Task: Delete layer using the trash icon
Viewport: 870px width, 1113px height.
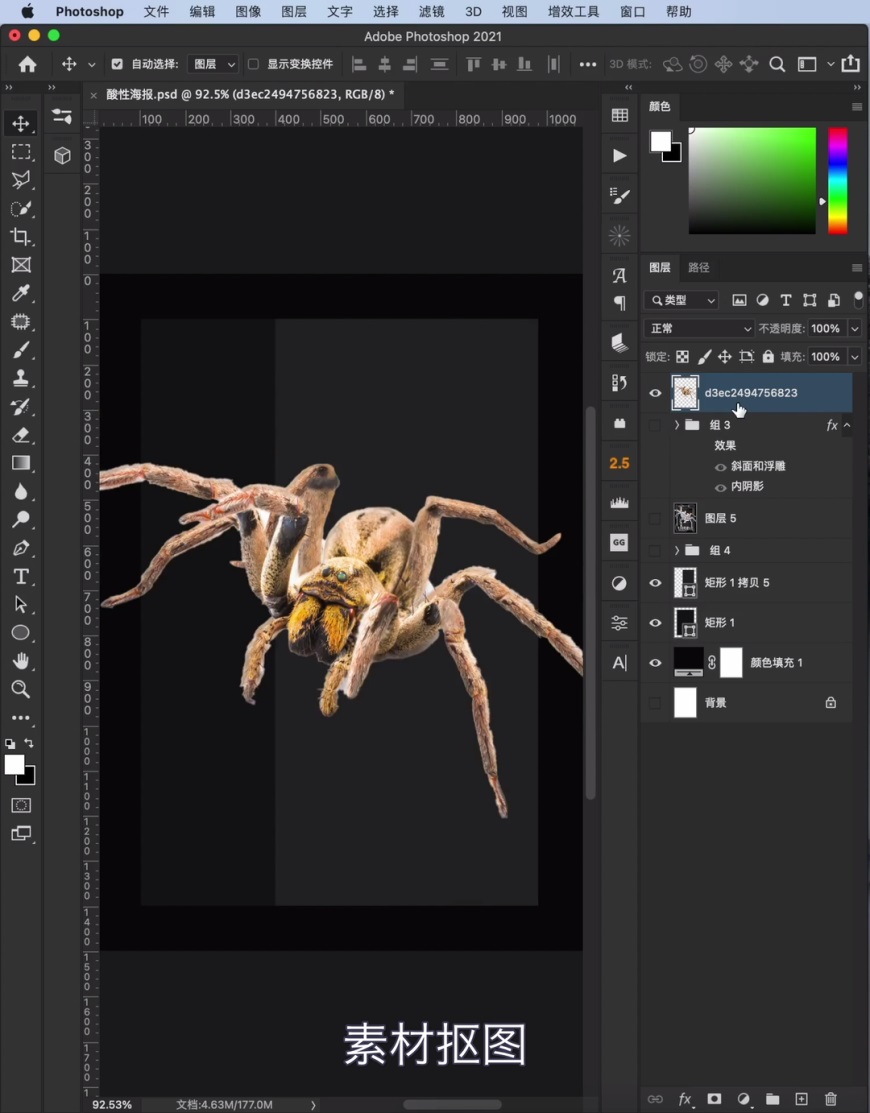Action: pyautogui.click(x=831, y=1099)
